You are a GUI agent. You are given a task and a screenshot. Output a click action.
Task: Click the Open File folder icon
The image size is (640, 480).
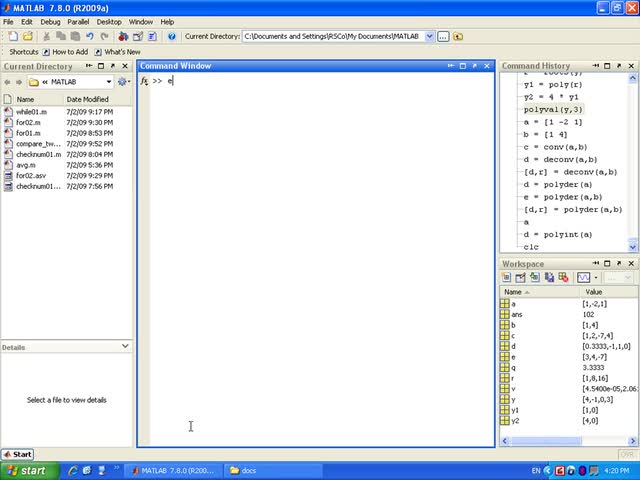click(x=27, y=36)
